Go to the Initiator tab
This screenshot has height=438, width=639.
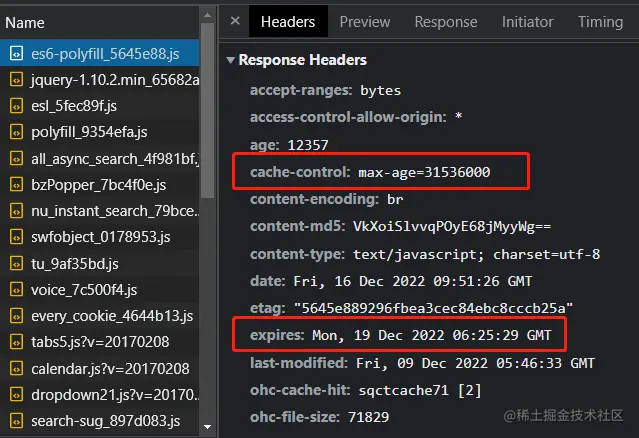[527, 21]
